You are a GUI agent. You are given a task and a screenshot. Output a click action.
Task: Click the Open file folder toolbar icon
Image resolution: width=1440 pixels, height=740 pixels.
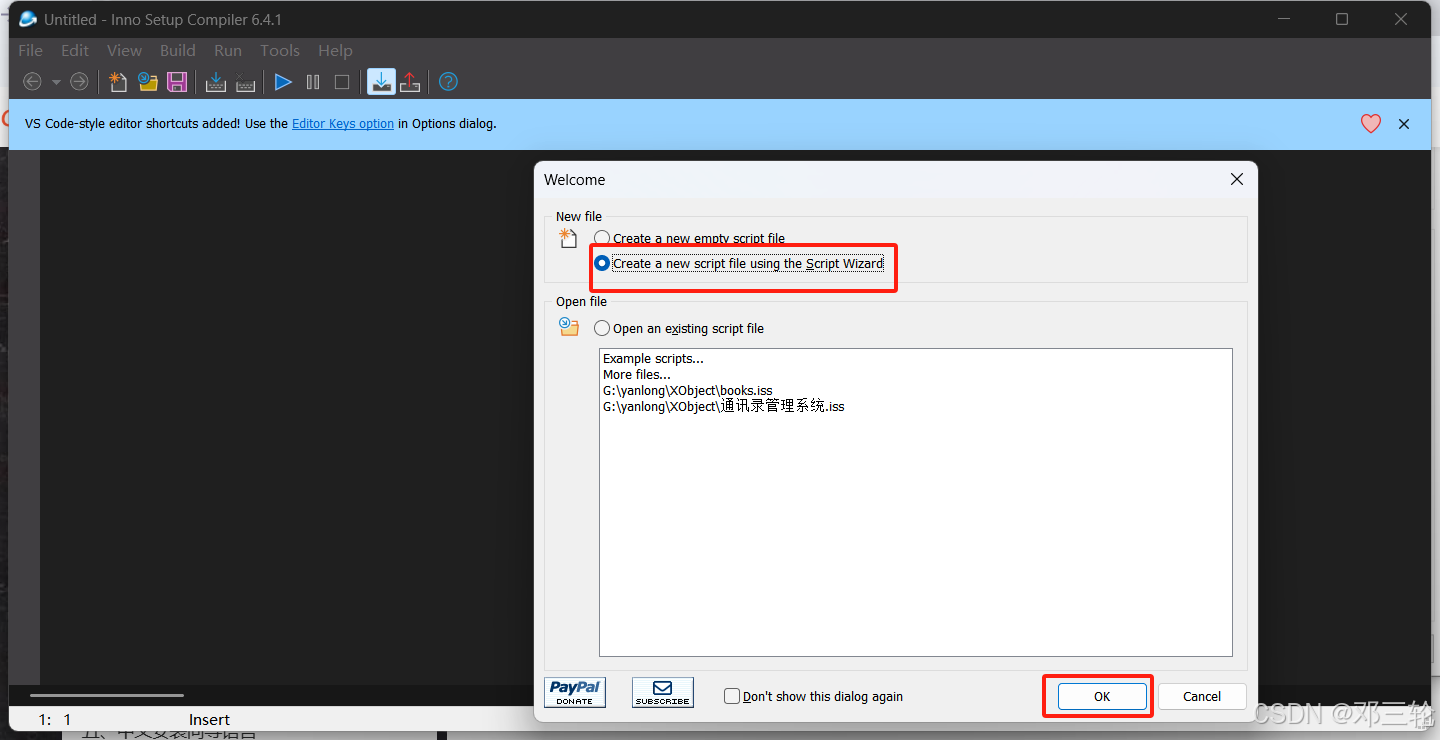point(148,82)
